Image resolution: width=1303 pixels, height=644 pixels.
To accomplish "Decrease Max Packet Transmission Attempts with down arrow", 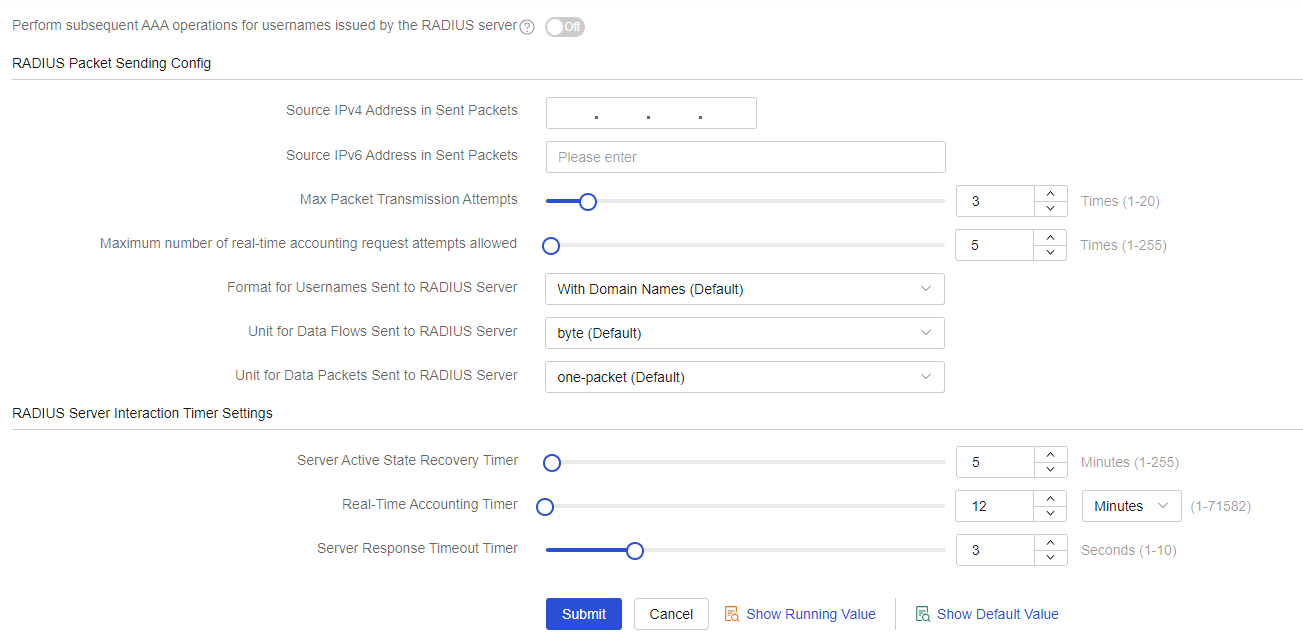I will click(1050, 209).
